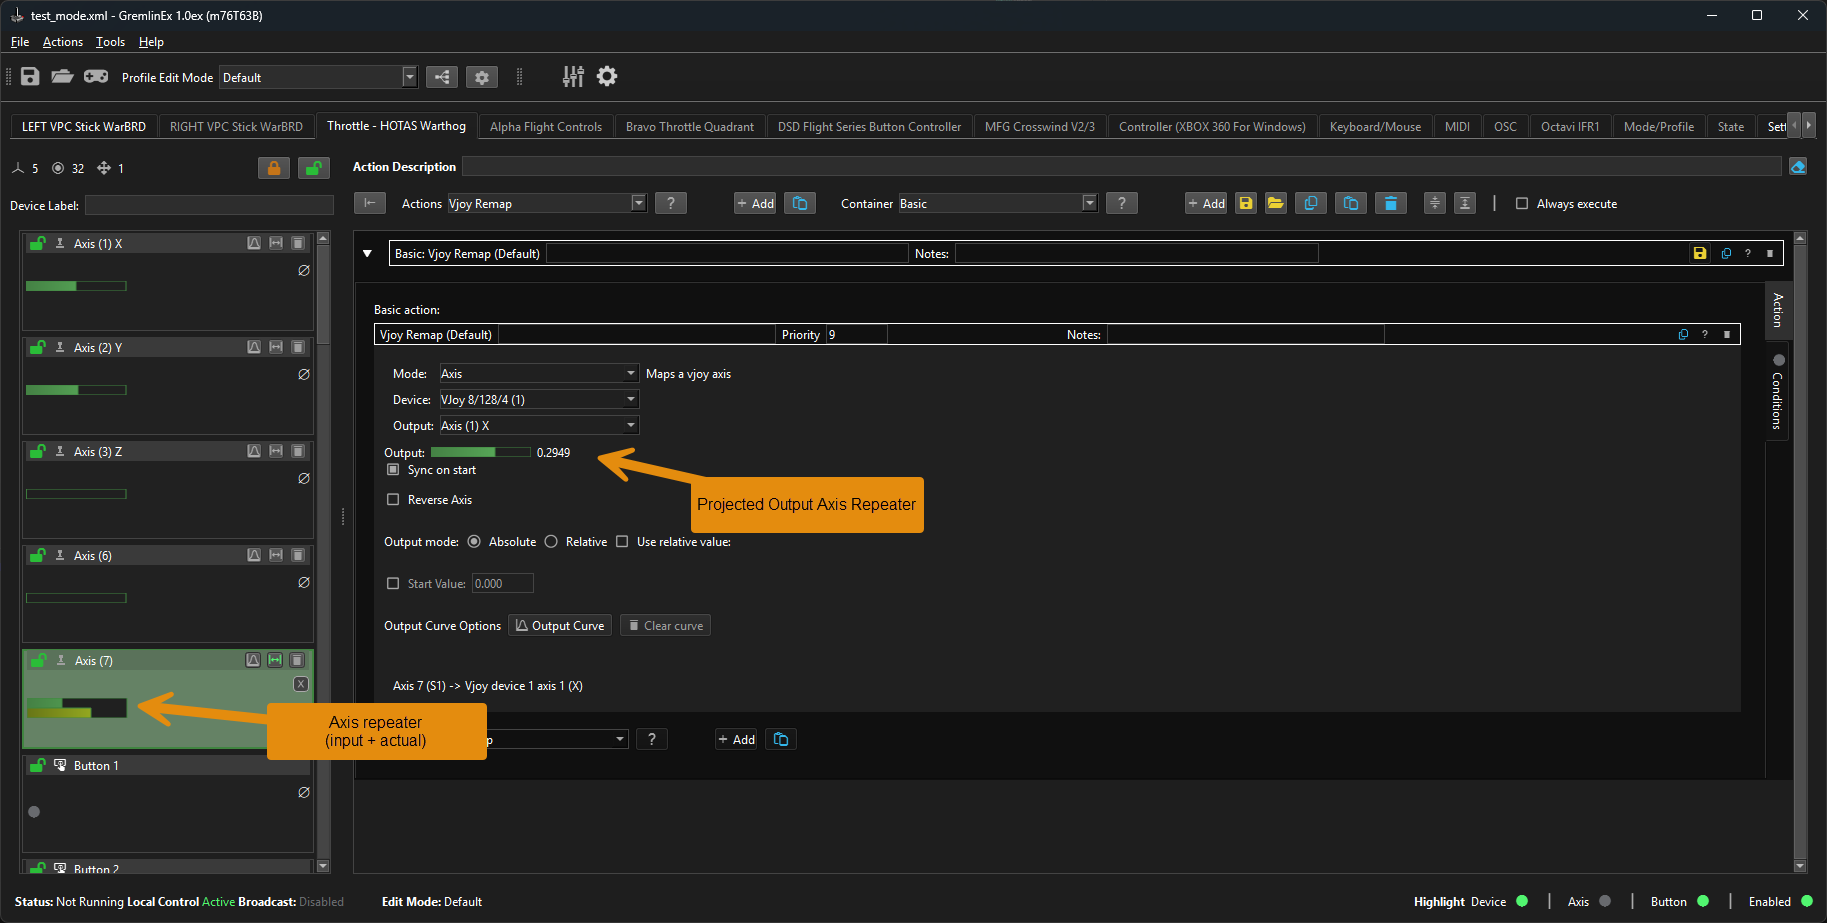The width and height of the screenshot is (1827, 923).
Task: Click the gamepad activate profile icon
Action: tap(96, 77)
